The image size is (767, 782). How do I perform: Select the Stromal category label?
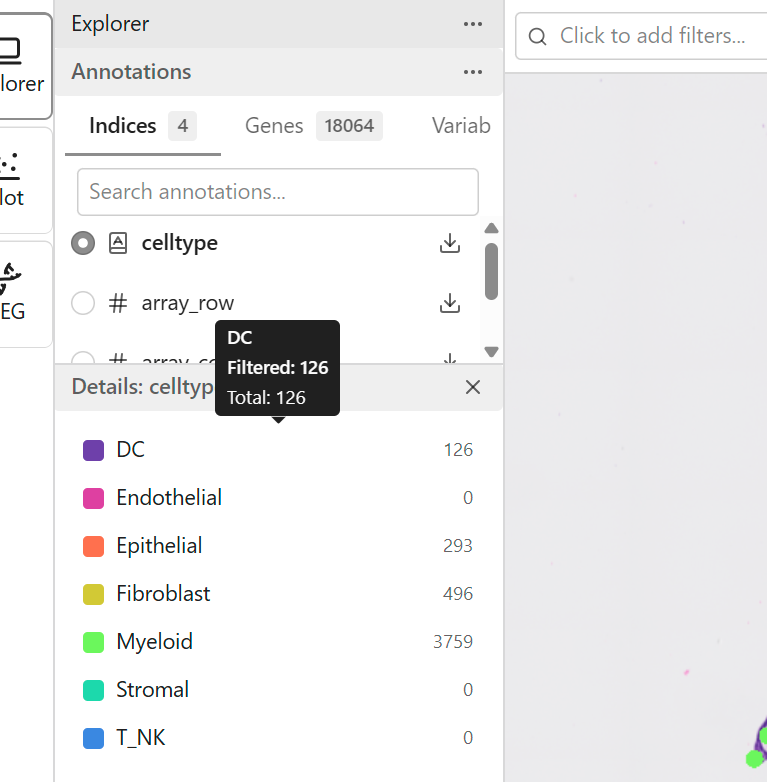click(x=152, y=690)
